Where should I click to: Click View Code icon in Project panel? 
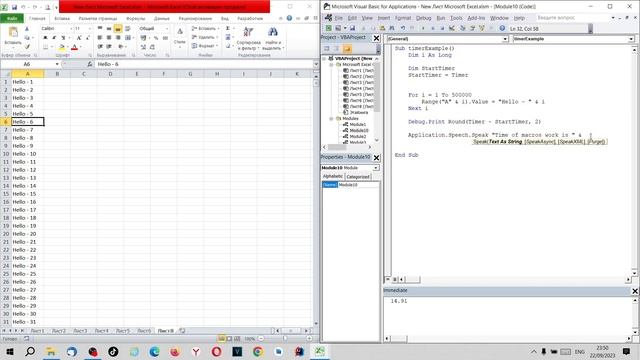coord(327,49)
